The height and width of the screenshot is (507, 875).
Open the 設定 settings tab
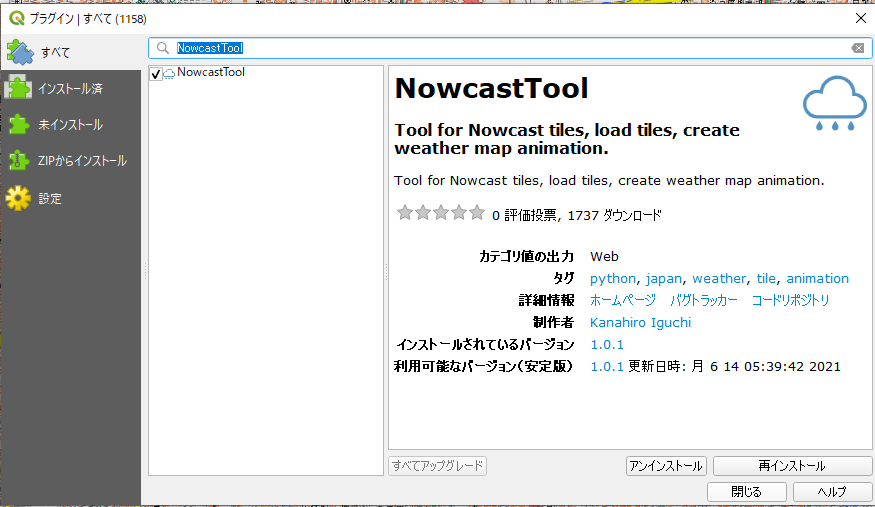tap(71, 199)
